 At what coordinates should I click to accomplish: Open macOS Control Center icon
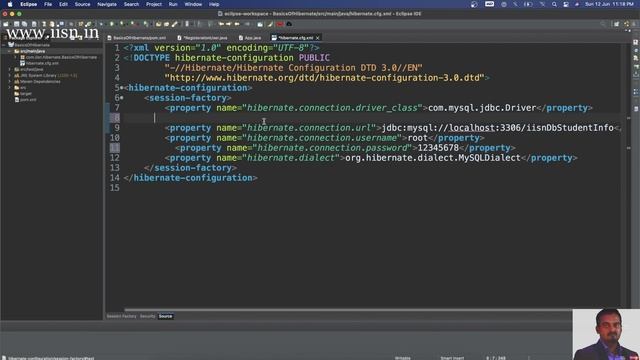click(566, 4)
